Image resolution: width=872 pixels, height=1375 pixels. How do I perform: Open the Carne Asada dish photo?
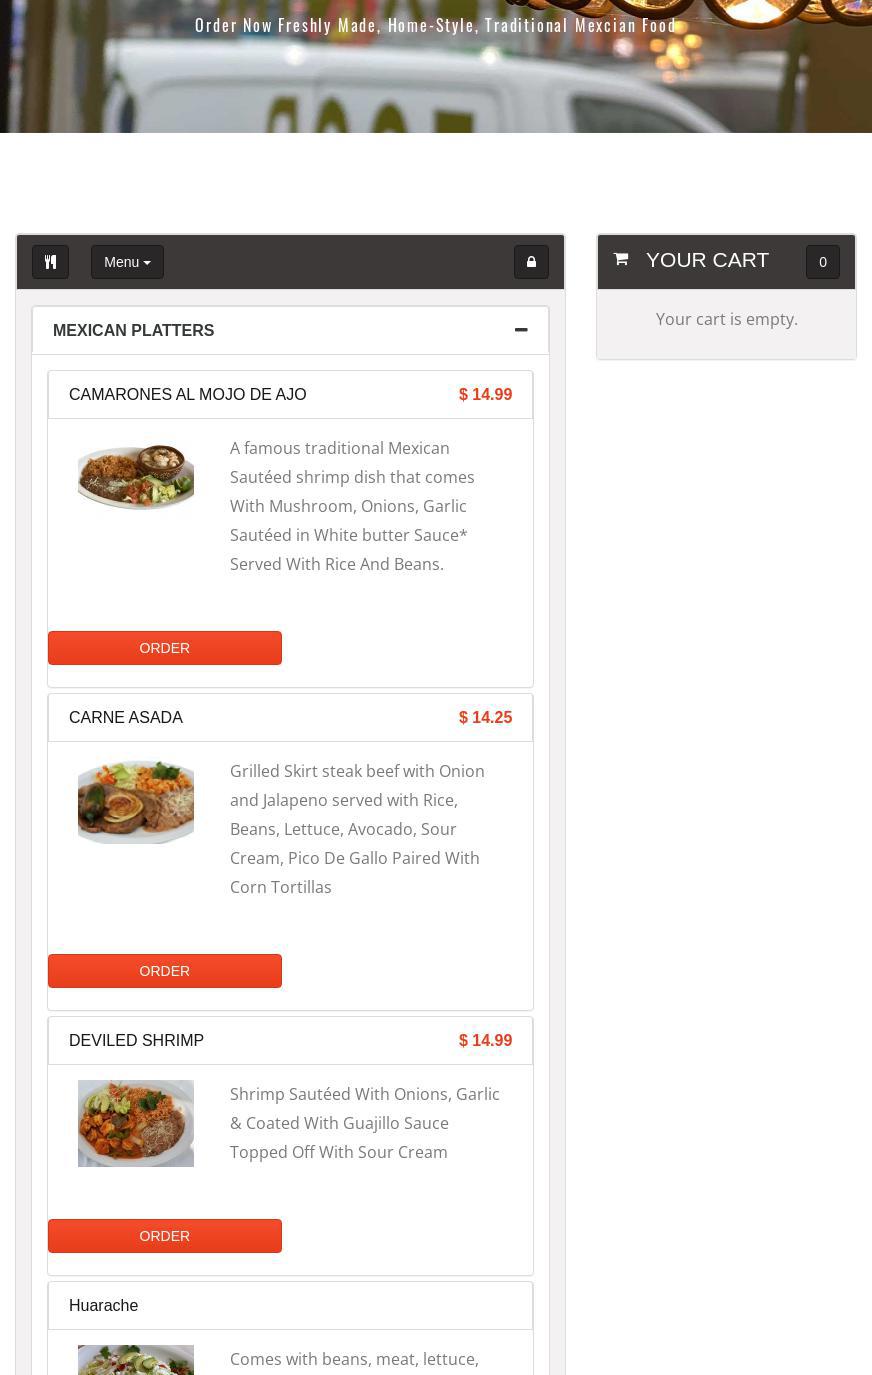point(136,801)
